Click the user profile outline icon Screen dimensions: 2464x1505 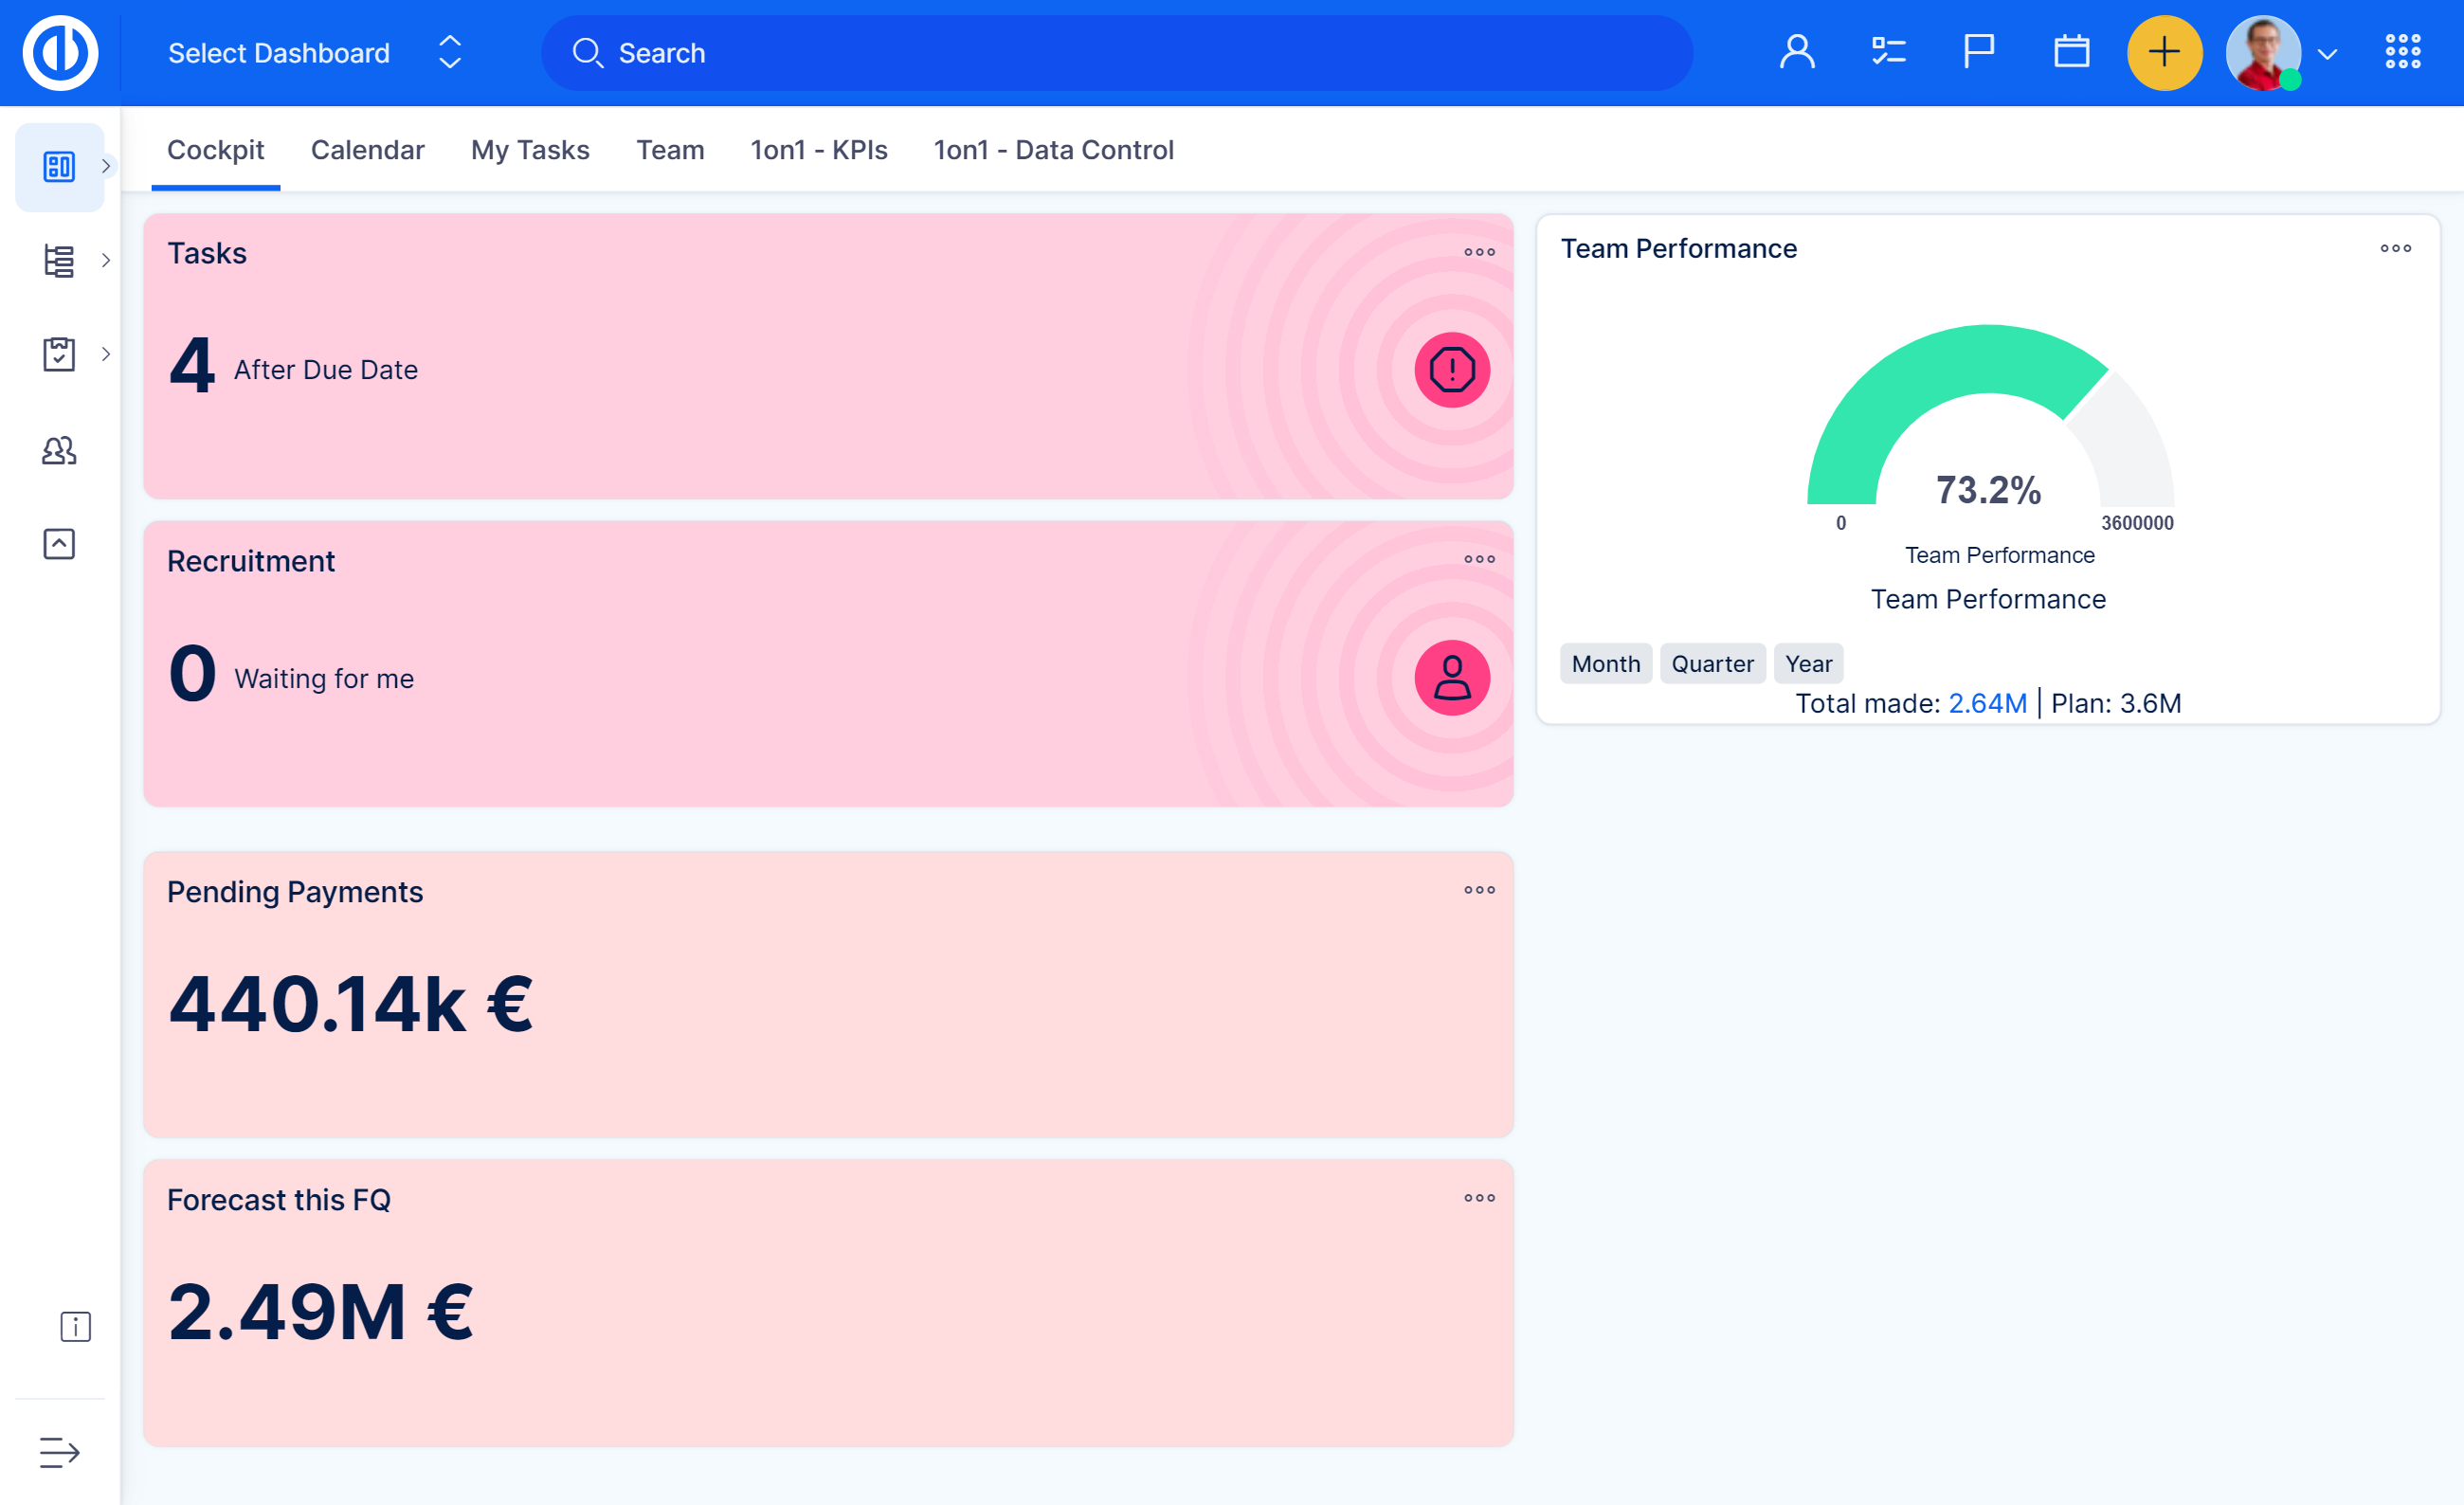1797,52
